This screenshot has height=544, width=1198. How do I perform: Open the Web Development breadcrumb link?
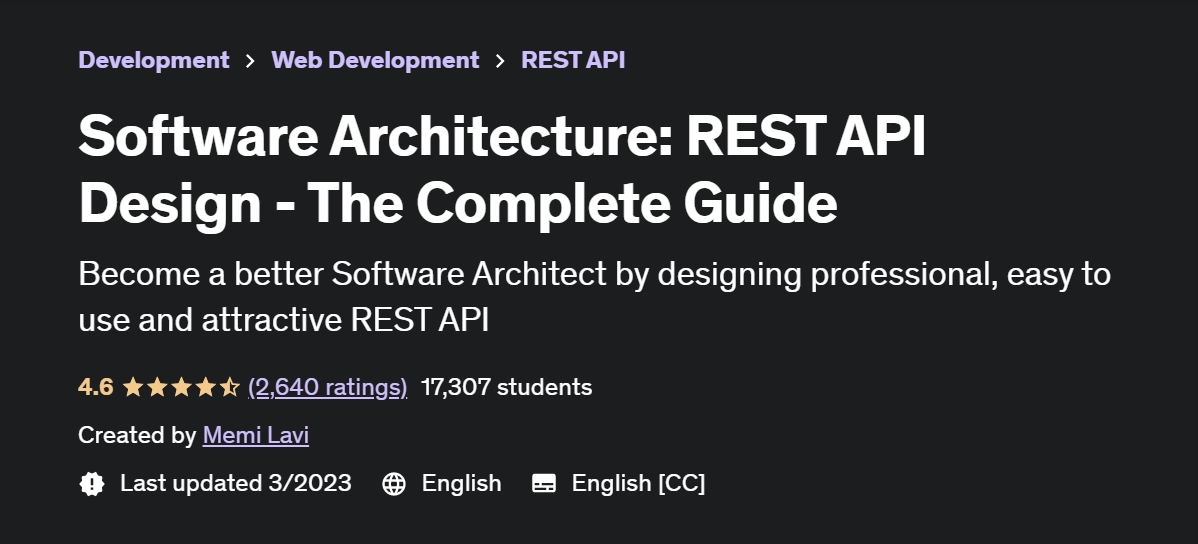(375, 60)
